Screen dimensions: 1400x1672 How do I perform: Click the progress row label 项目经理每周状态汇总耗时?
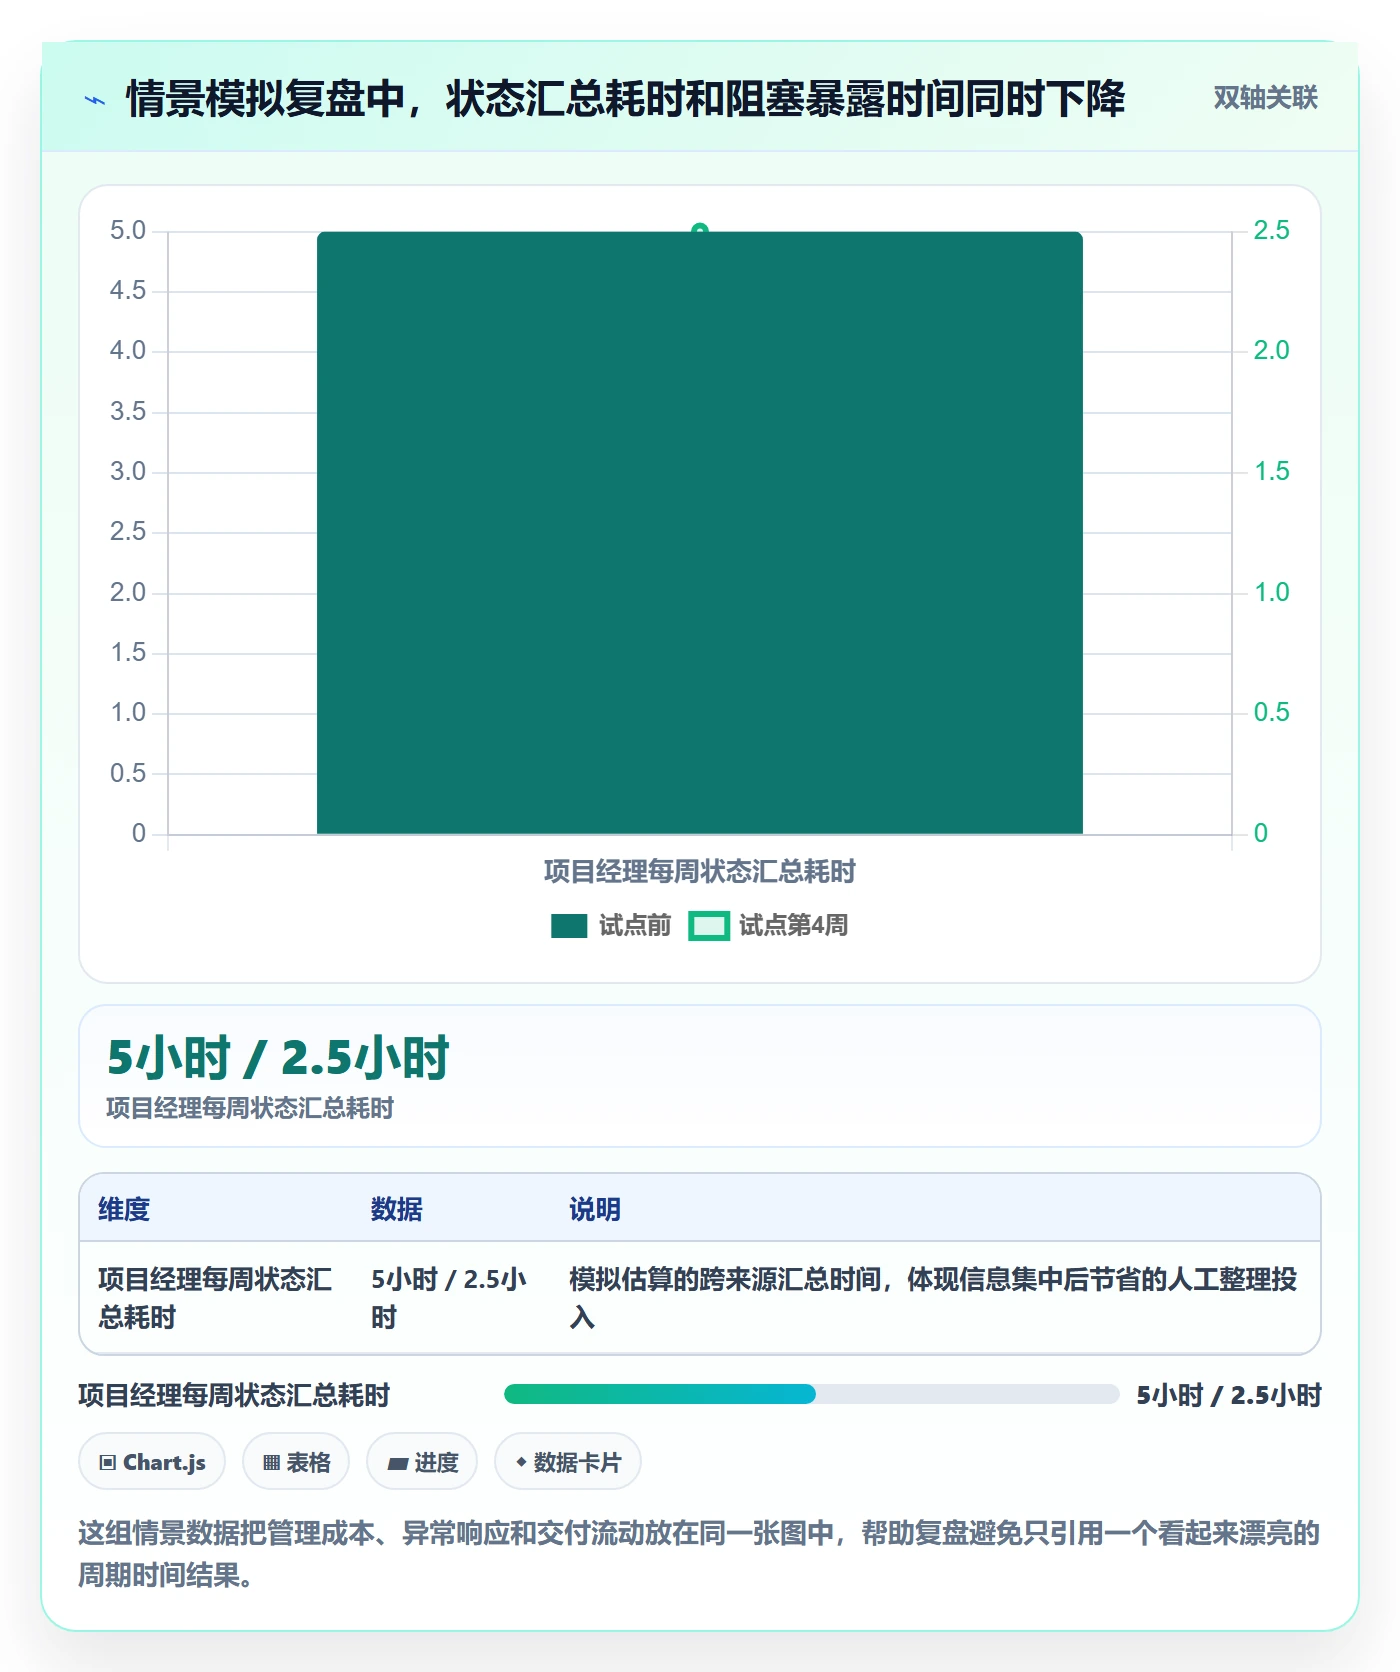click(234, 1395)
